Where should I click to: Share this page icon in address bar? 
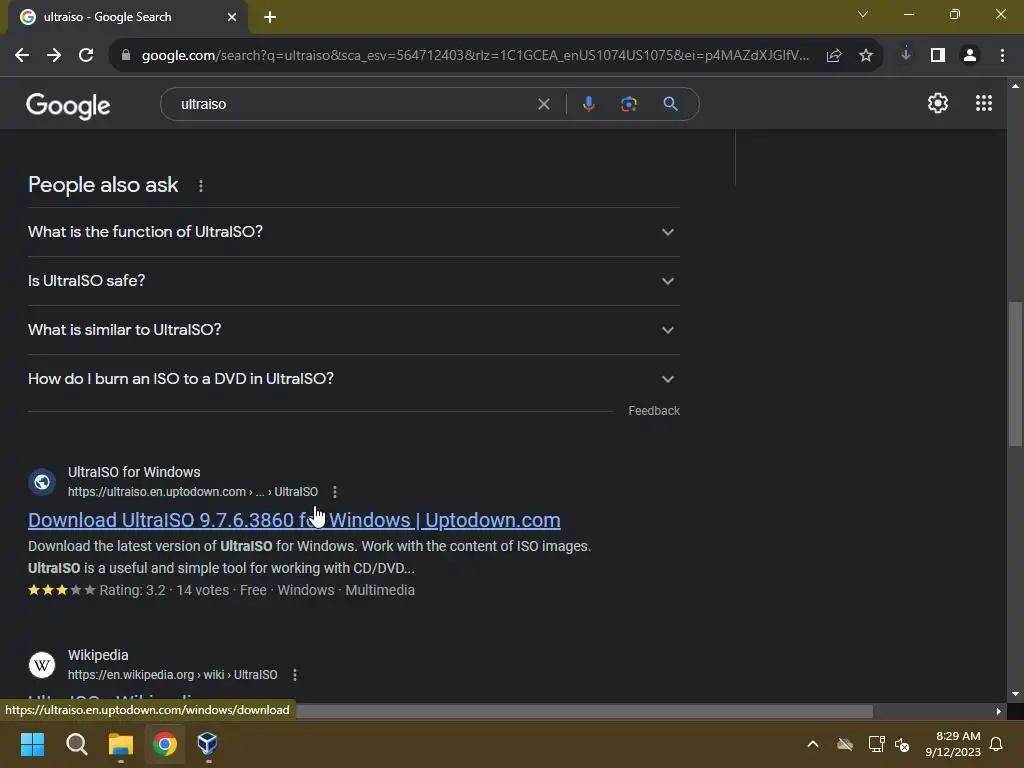[833, 56]
